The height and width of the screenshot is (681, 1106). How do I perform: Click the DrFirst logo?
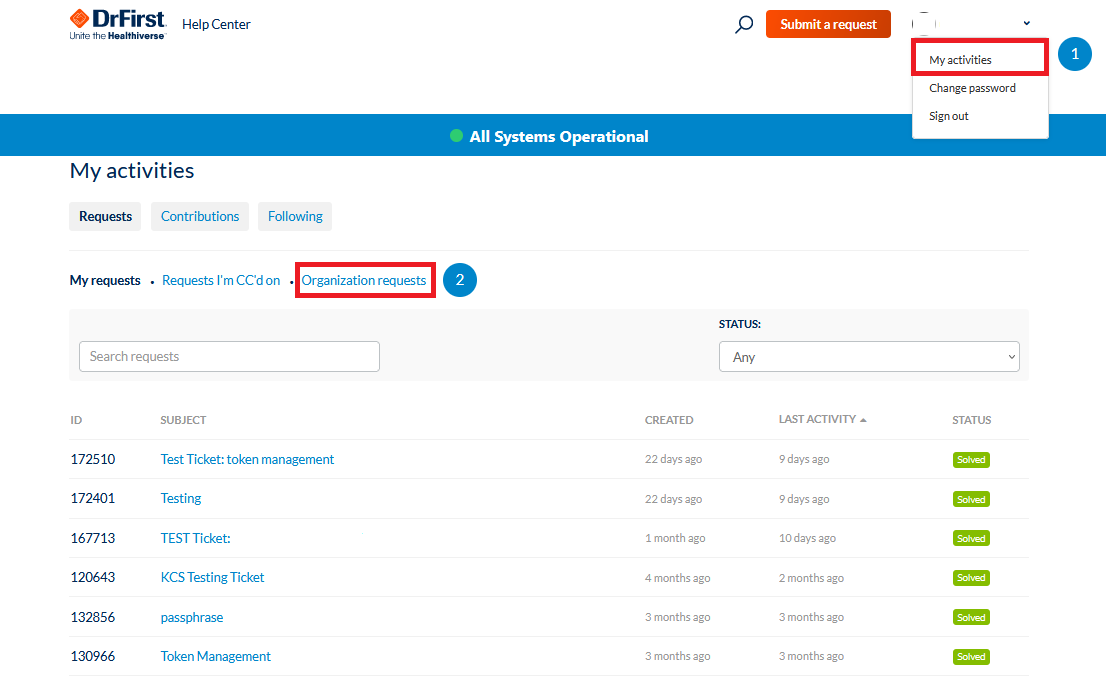point(117,24)
